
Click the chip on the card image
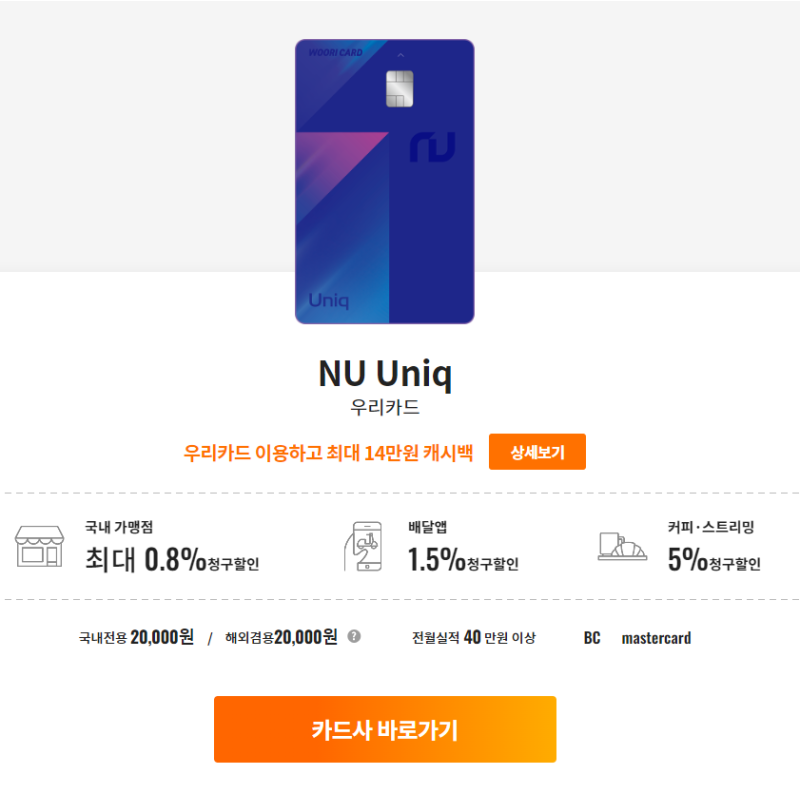click(399, 89)
